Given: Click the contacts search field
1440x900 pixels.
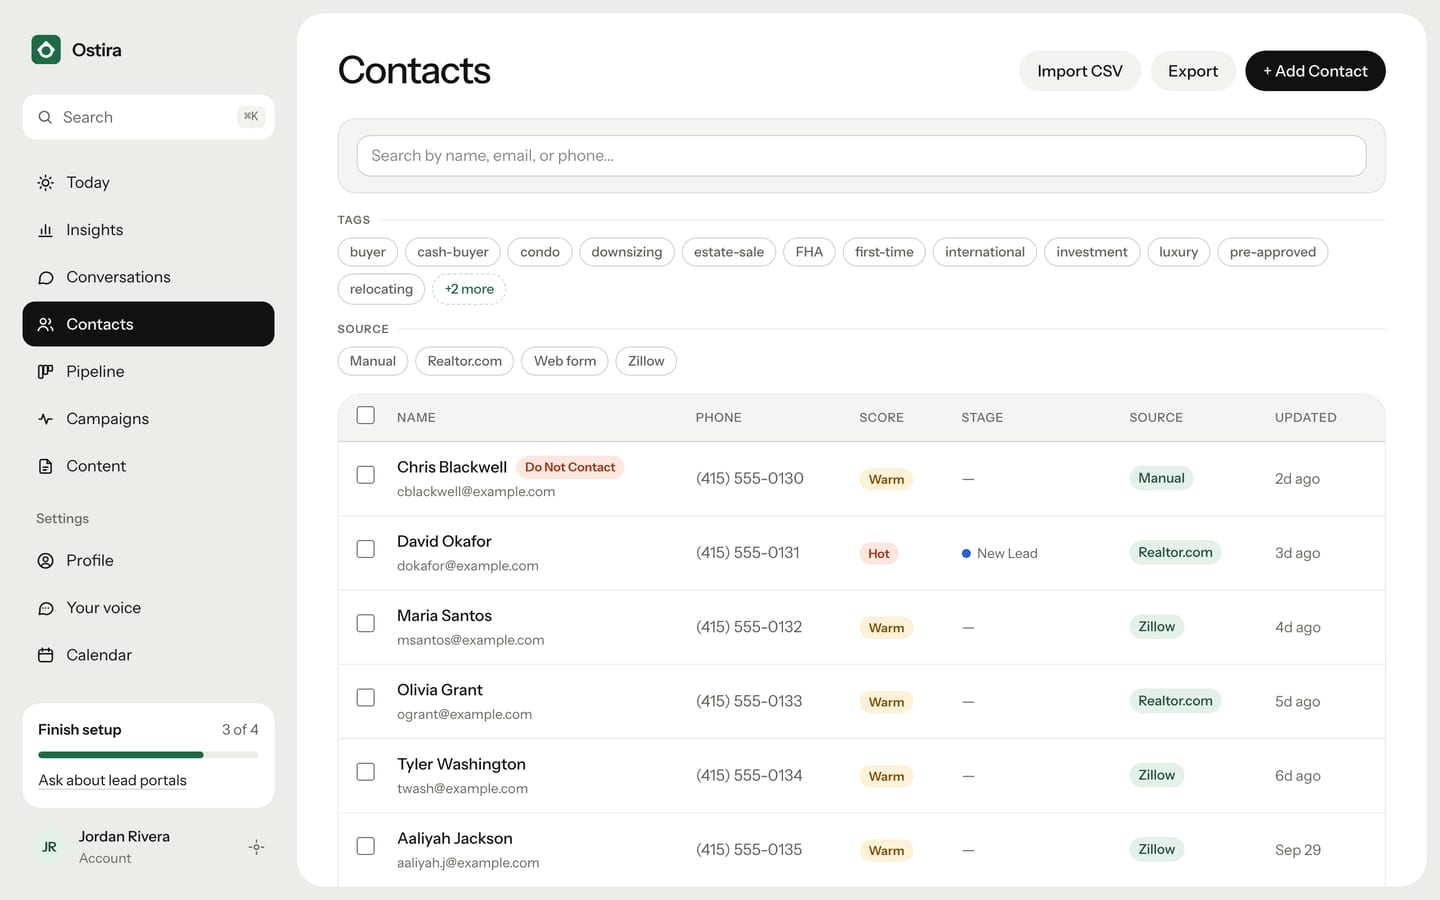Looking at the screenshot, I should pyautogui.click(x=861, y=156).
